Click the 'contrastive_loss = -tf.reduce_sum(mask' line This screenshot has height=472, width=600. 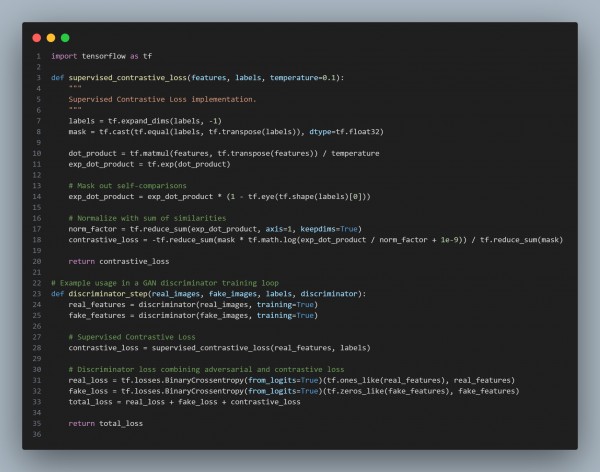click(x=316, y=240)
